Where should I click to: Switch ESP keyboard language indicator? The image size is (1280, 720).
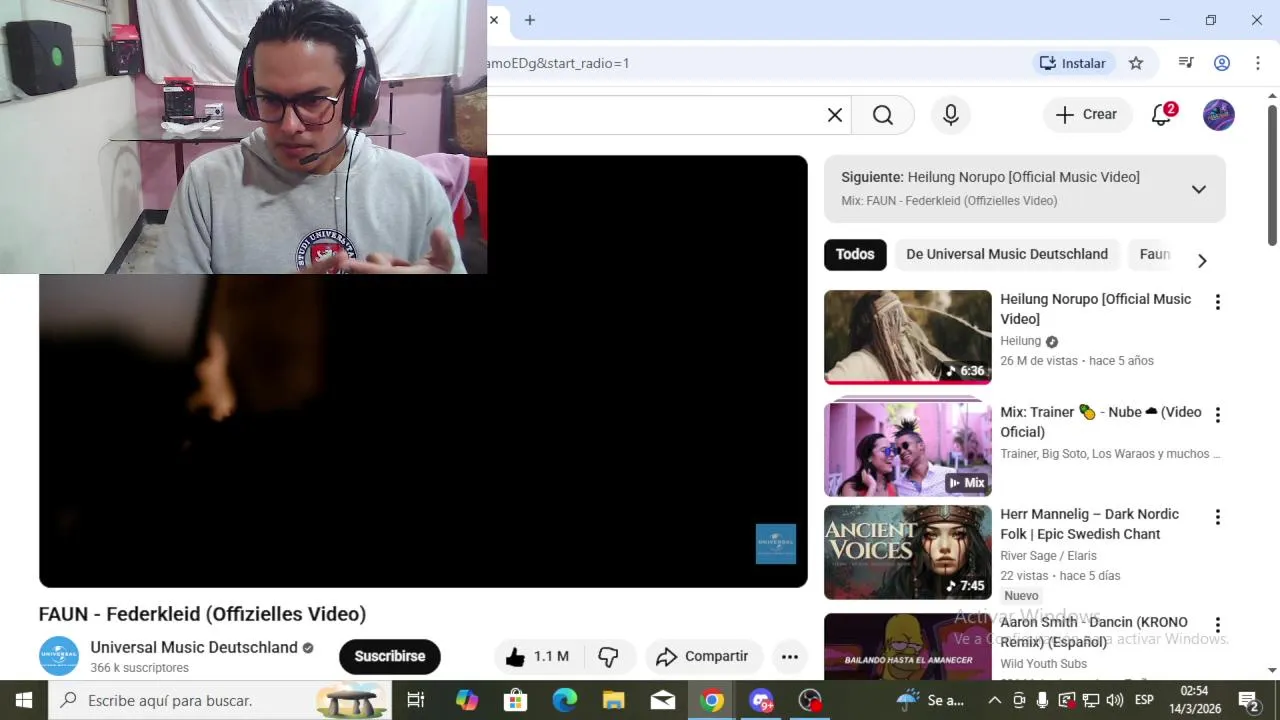tap(1144, 700)
